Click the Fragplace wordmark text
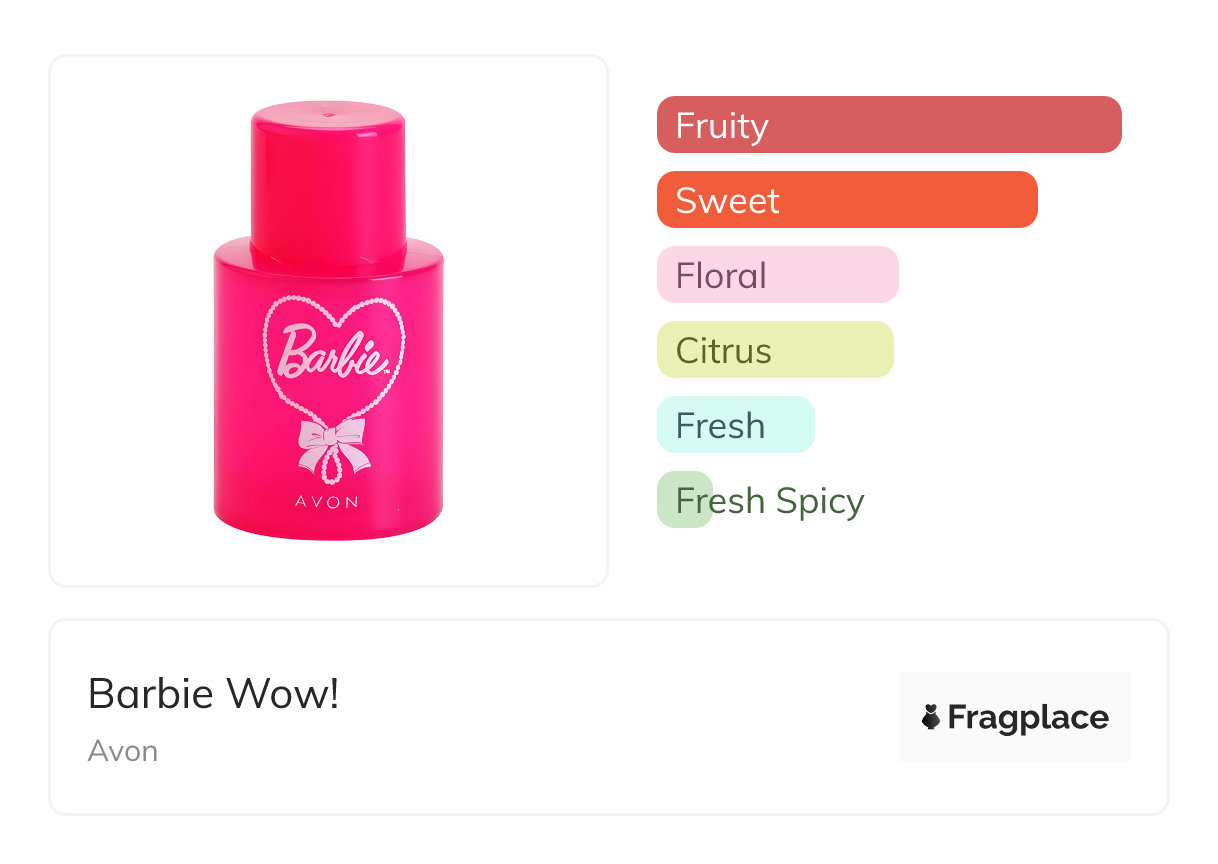Screen dimensions: 1218x864 [1028, 718]
